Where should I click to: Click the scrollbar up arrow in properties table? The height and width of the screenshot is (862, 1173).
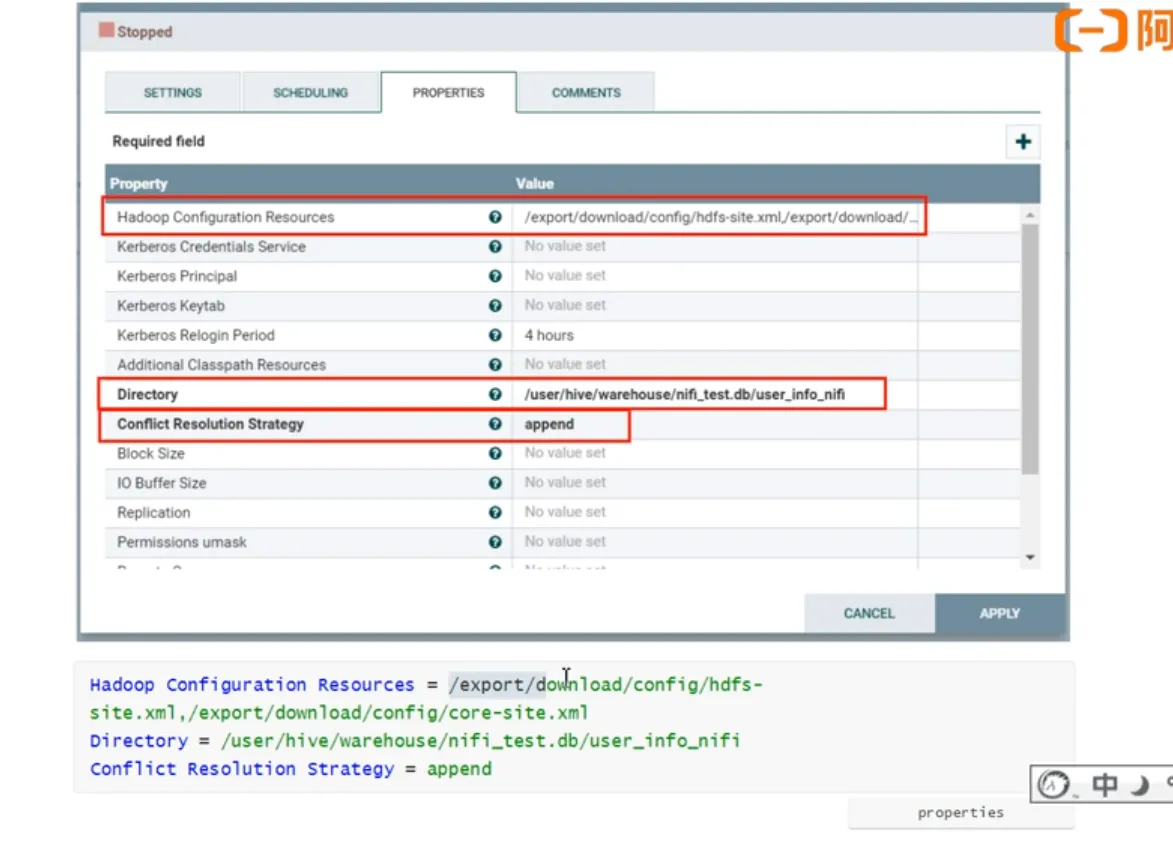(1030, 216)
